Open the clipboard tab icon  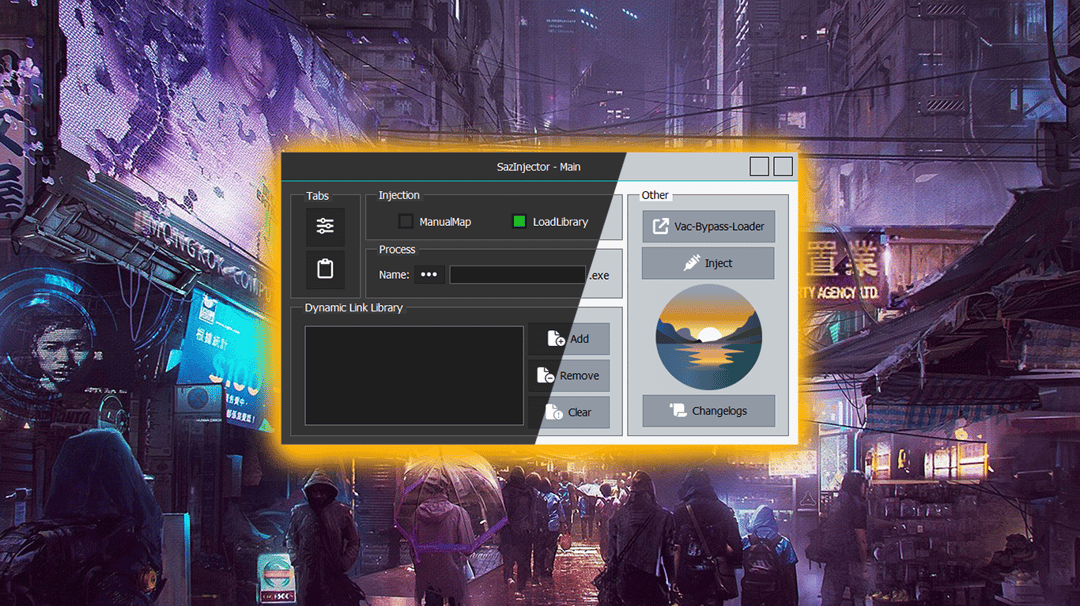click(x=325, y=269)
